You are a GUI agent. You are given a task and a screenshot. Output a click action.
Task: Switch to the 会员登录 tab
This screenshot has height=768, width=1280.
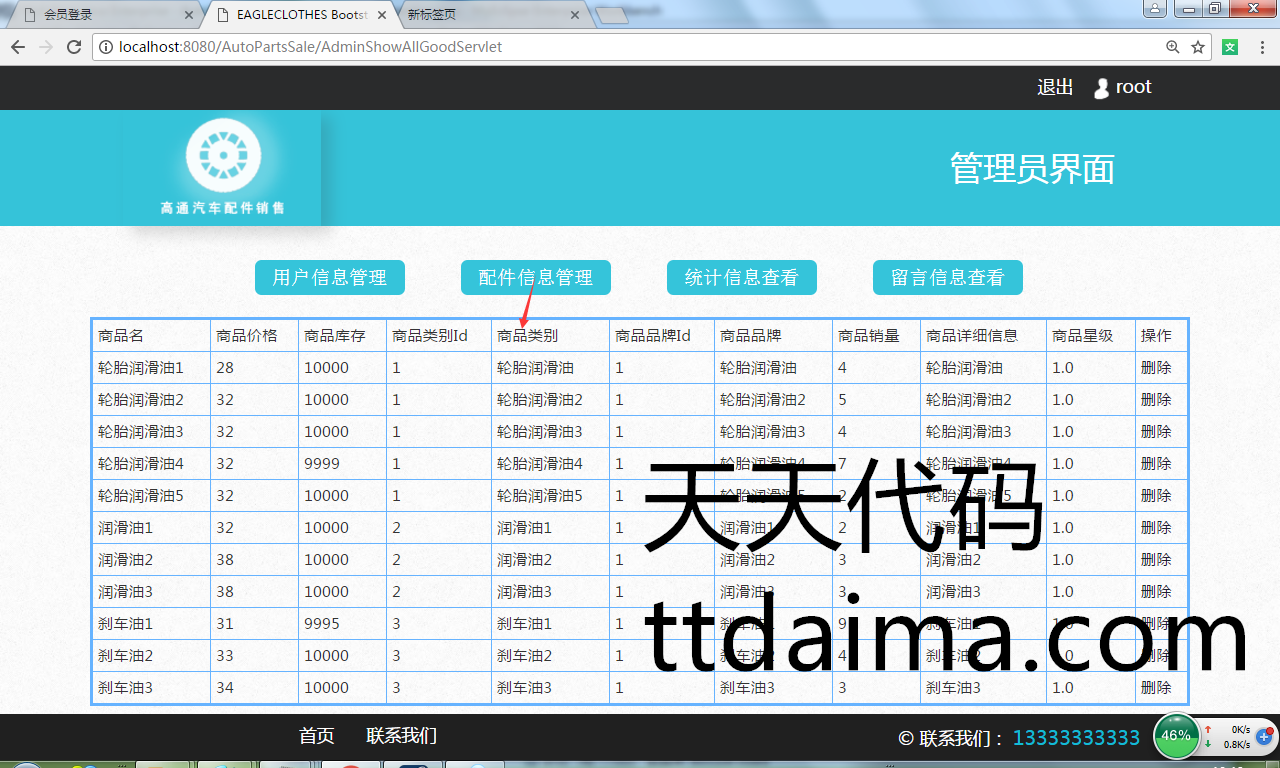tap(100, 15)
